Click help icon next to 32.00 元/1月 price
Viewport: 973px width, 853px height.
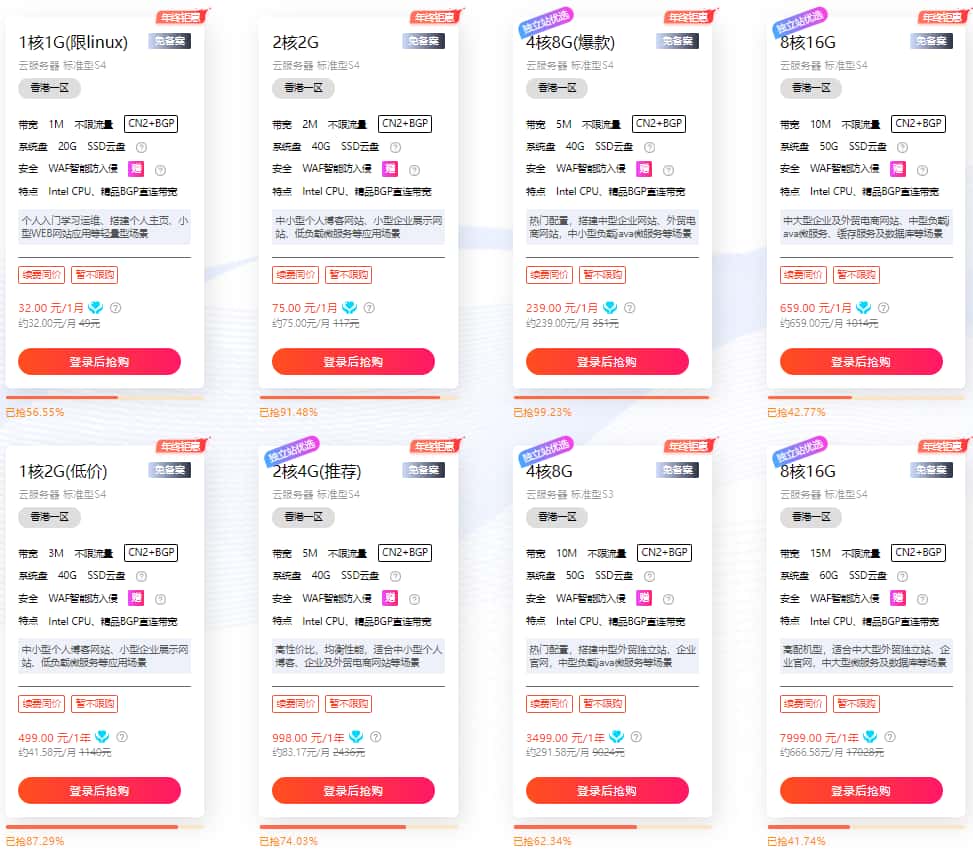(x=115, y=308)
